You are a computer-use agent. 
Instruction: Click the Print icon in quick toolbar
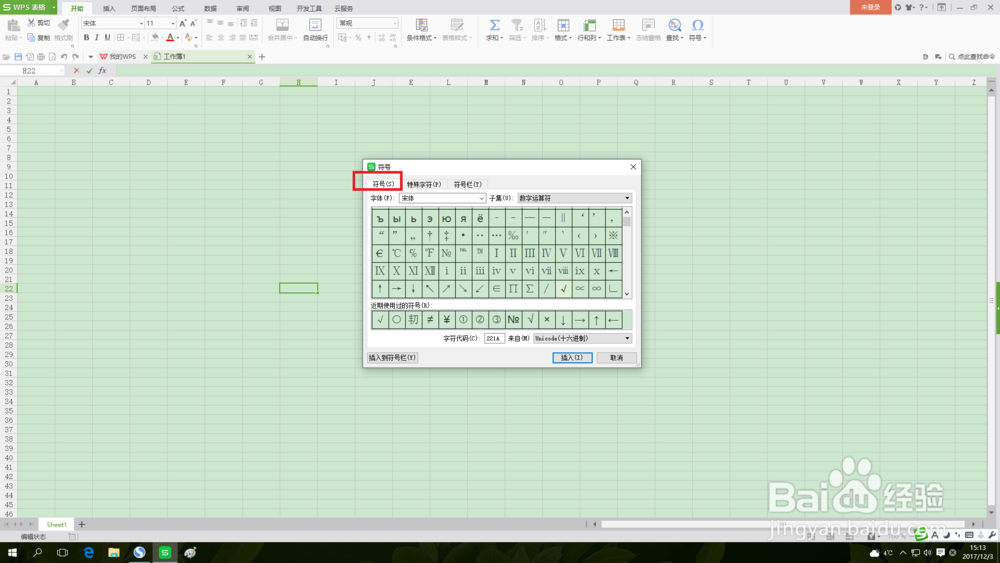click(x=41, y=57)
